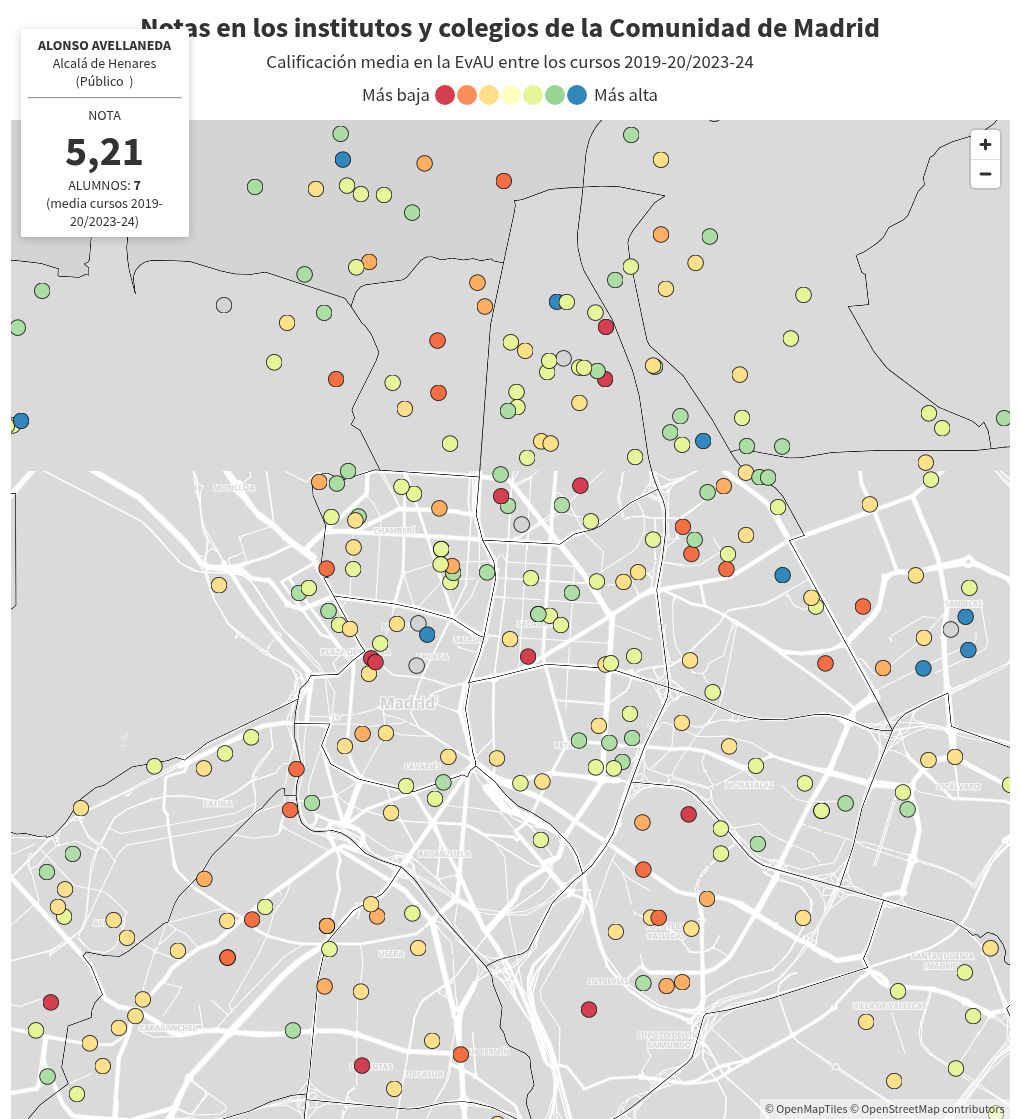This screenshot has height=1119, width=1020.
Task: Click the yellow marker right of USERA label
Action: click(418, 948)
